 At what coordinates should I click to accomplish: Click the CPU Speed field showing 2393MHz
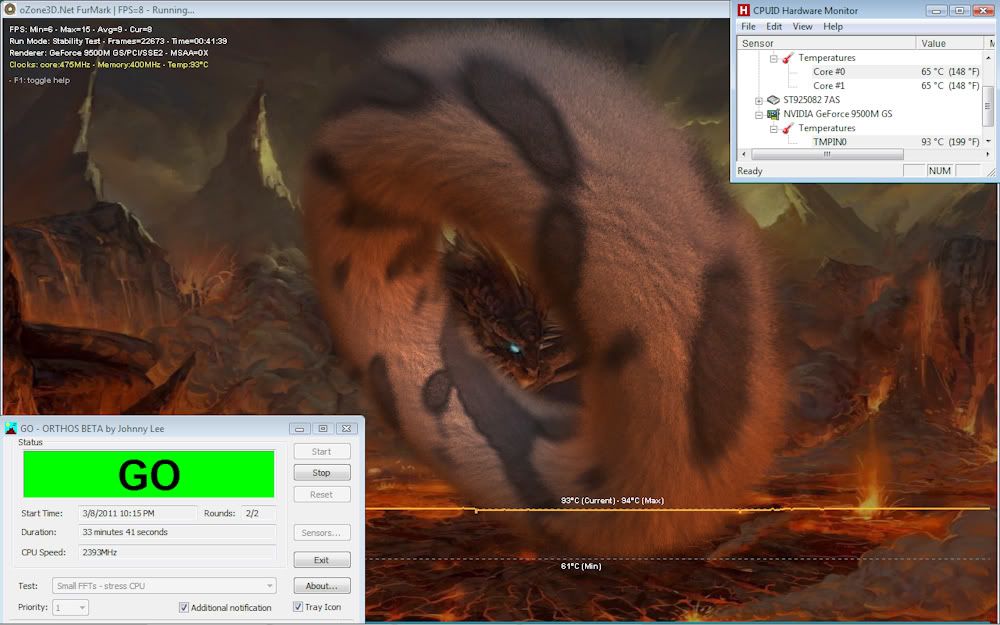177,552
